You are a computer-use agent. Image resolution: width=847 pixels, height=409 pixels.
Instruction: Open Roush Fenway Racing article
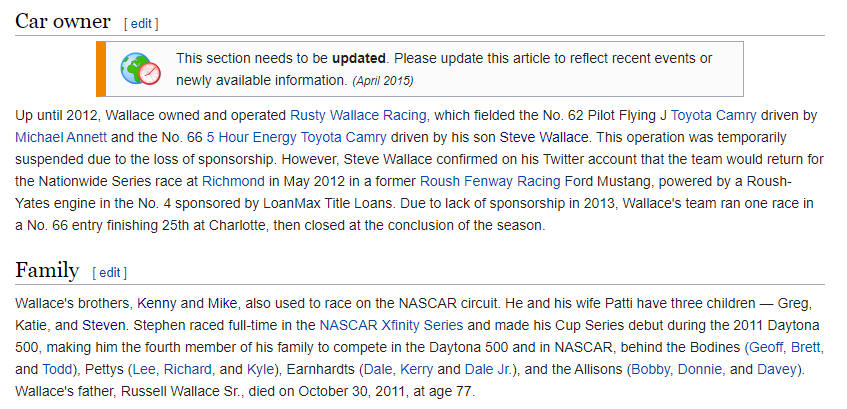click(x=490, y=181)
